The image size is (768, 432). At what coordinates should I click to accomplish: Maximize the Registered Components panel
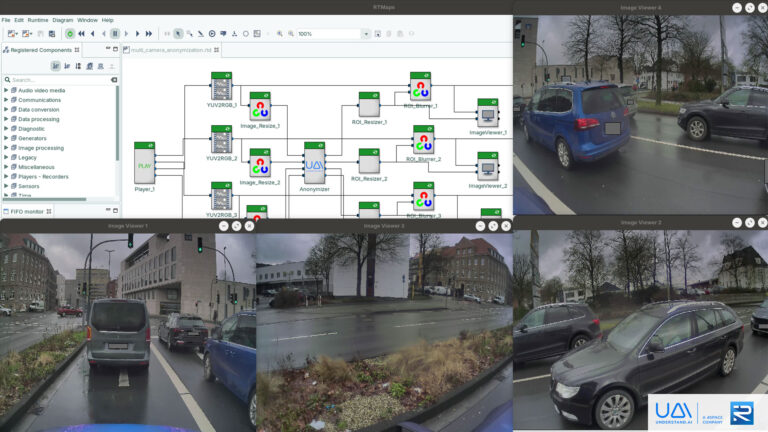(x=116, y=49)
